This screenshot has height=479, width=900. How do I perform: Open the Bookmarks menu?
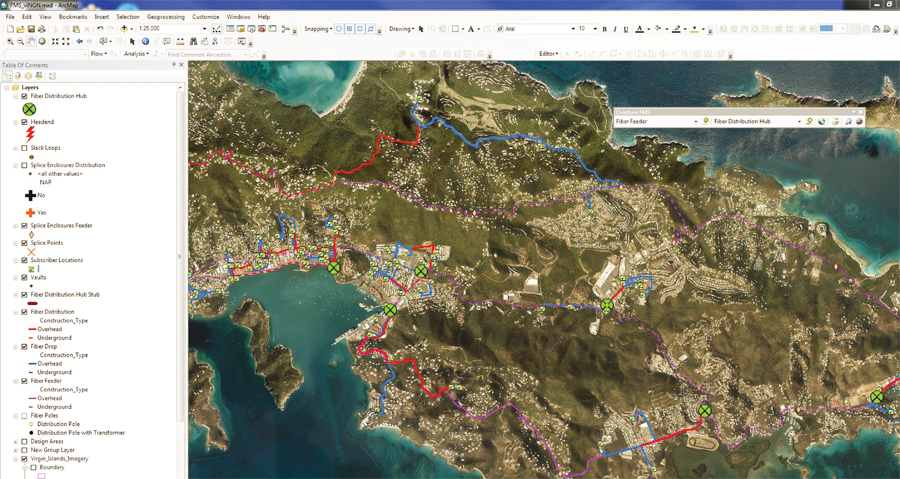tap(73, 17)
